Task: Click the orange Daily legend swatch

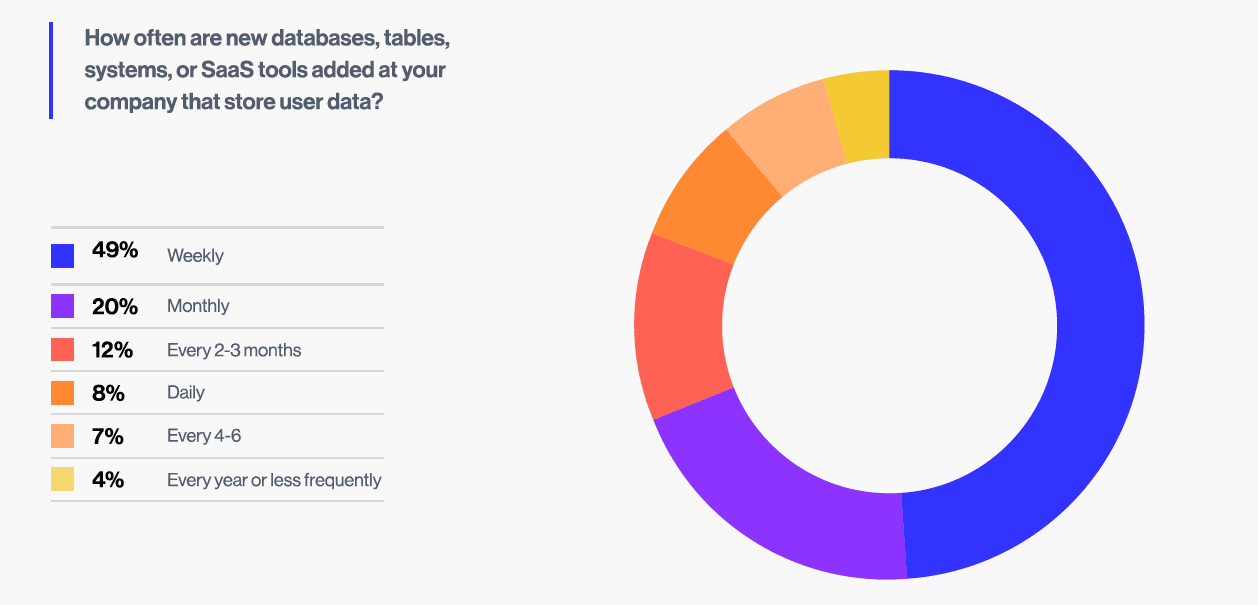Action: (62, 393)
